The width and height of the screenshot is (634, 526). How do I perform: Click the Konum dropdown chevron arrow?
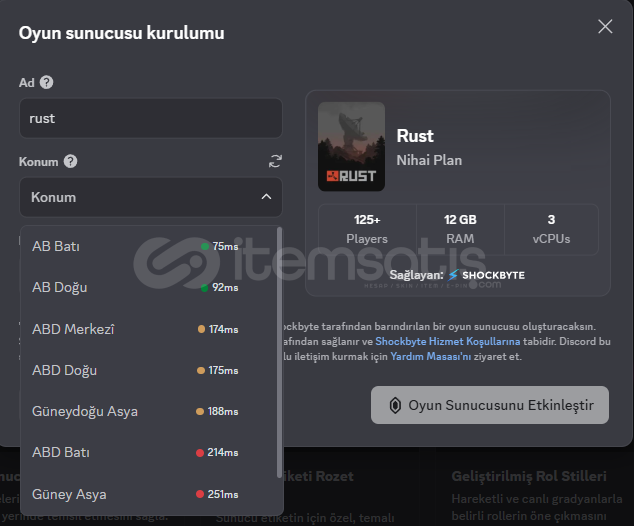tap(266, 197)
